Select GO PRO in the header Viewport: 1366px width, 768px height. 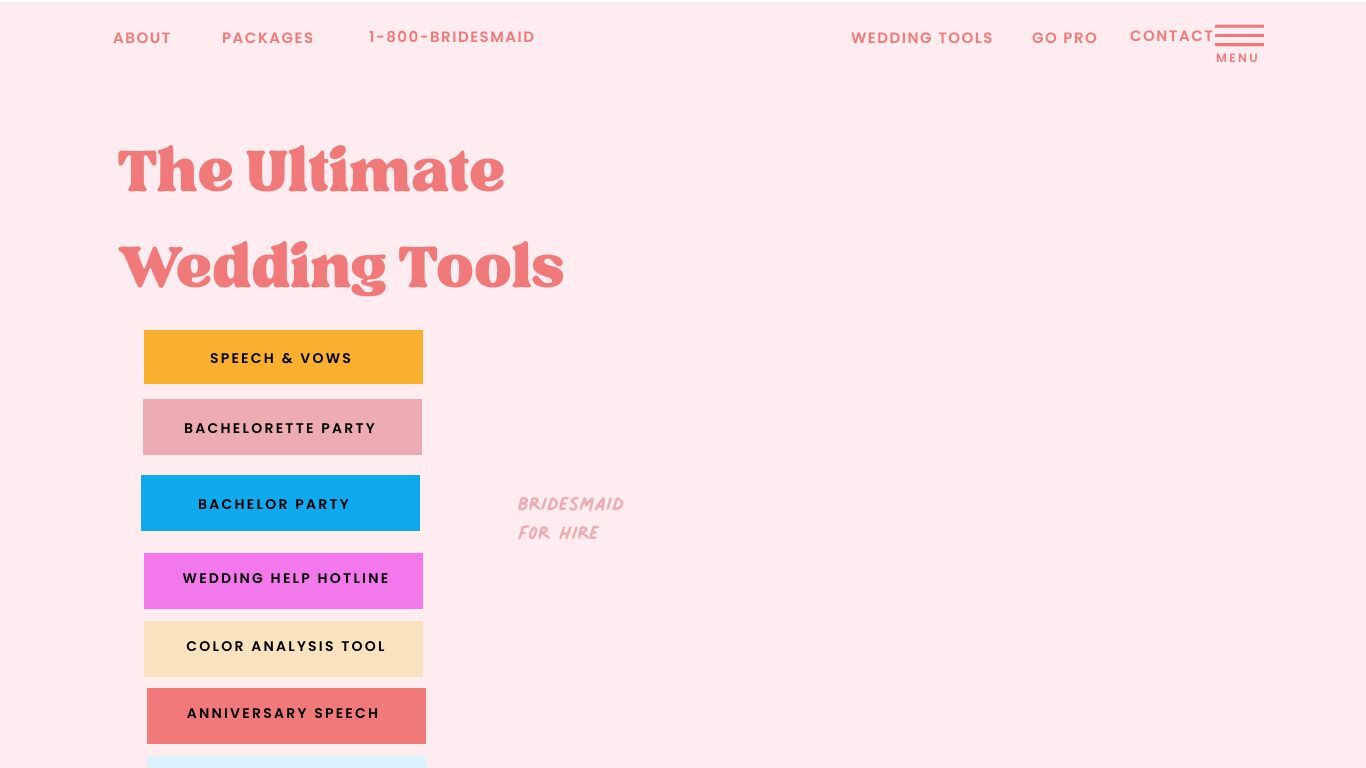click(1065, 38)
